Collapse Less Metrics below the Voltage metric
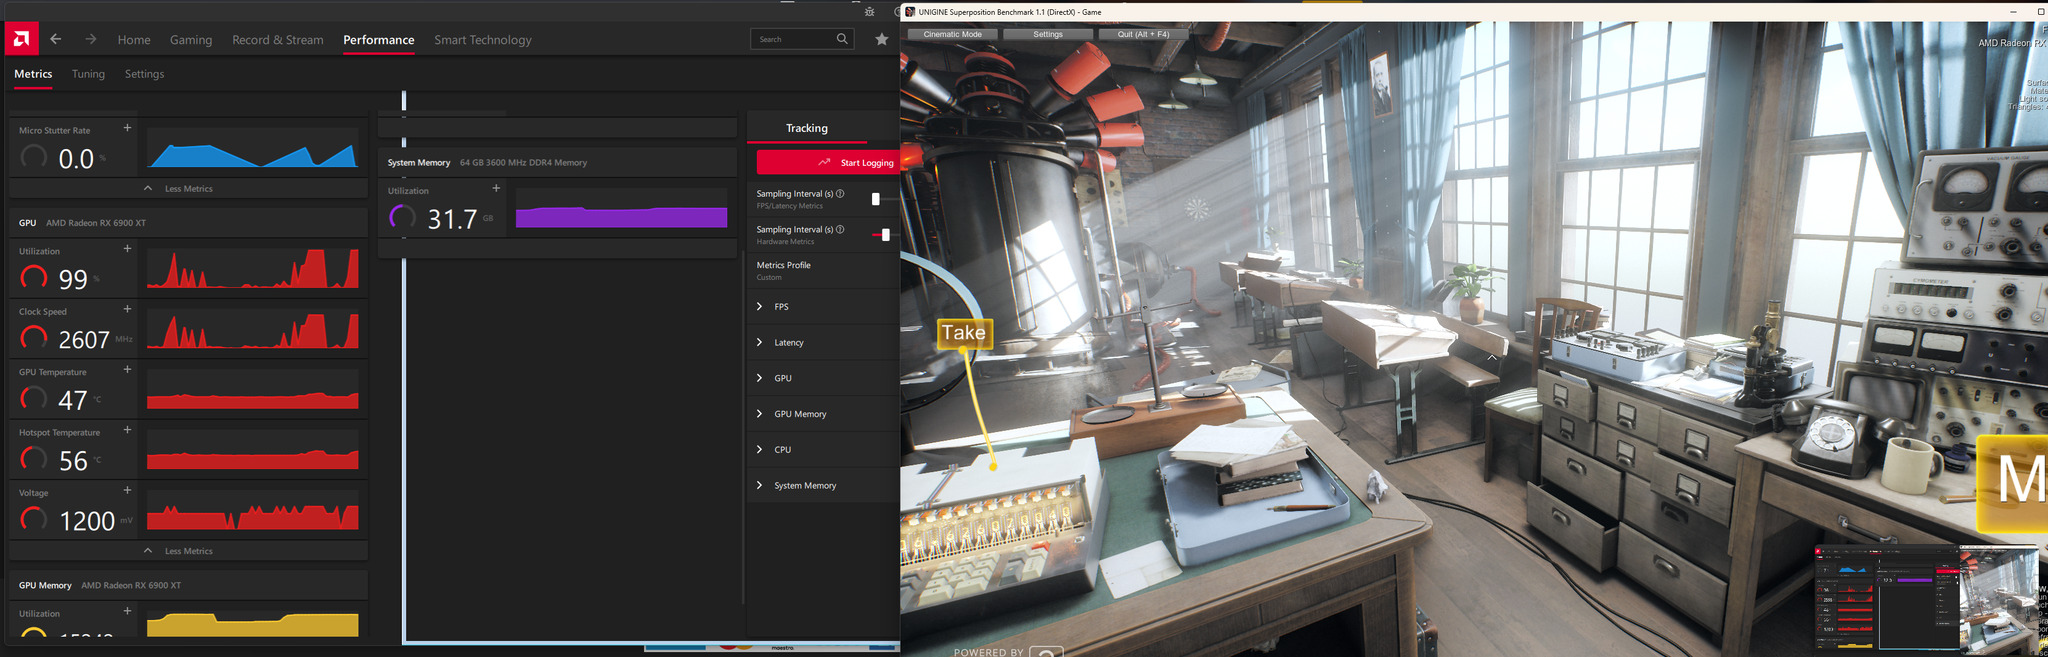2048x657 pixels. [x=189, y=551]
